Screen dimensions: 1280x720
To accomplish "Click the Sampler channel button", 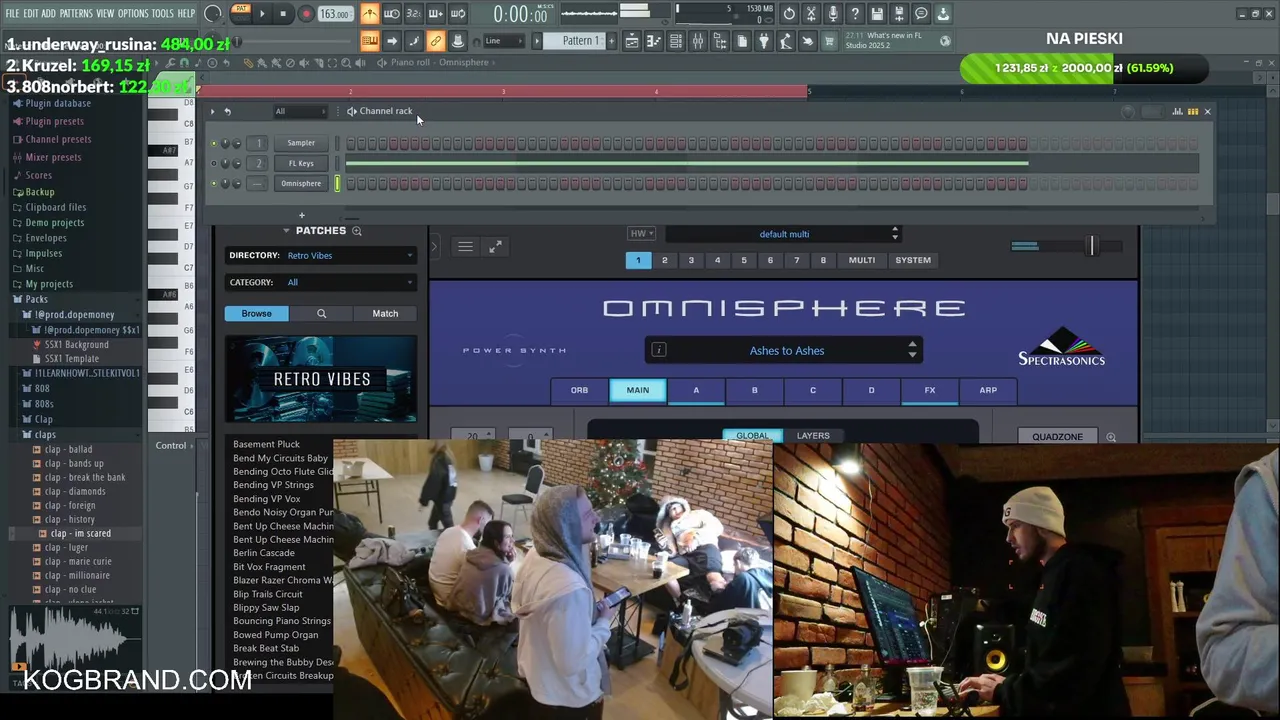I will (301, 143).
